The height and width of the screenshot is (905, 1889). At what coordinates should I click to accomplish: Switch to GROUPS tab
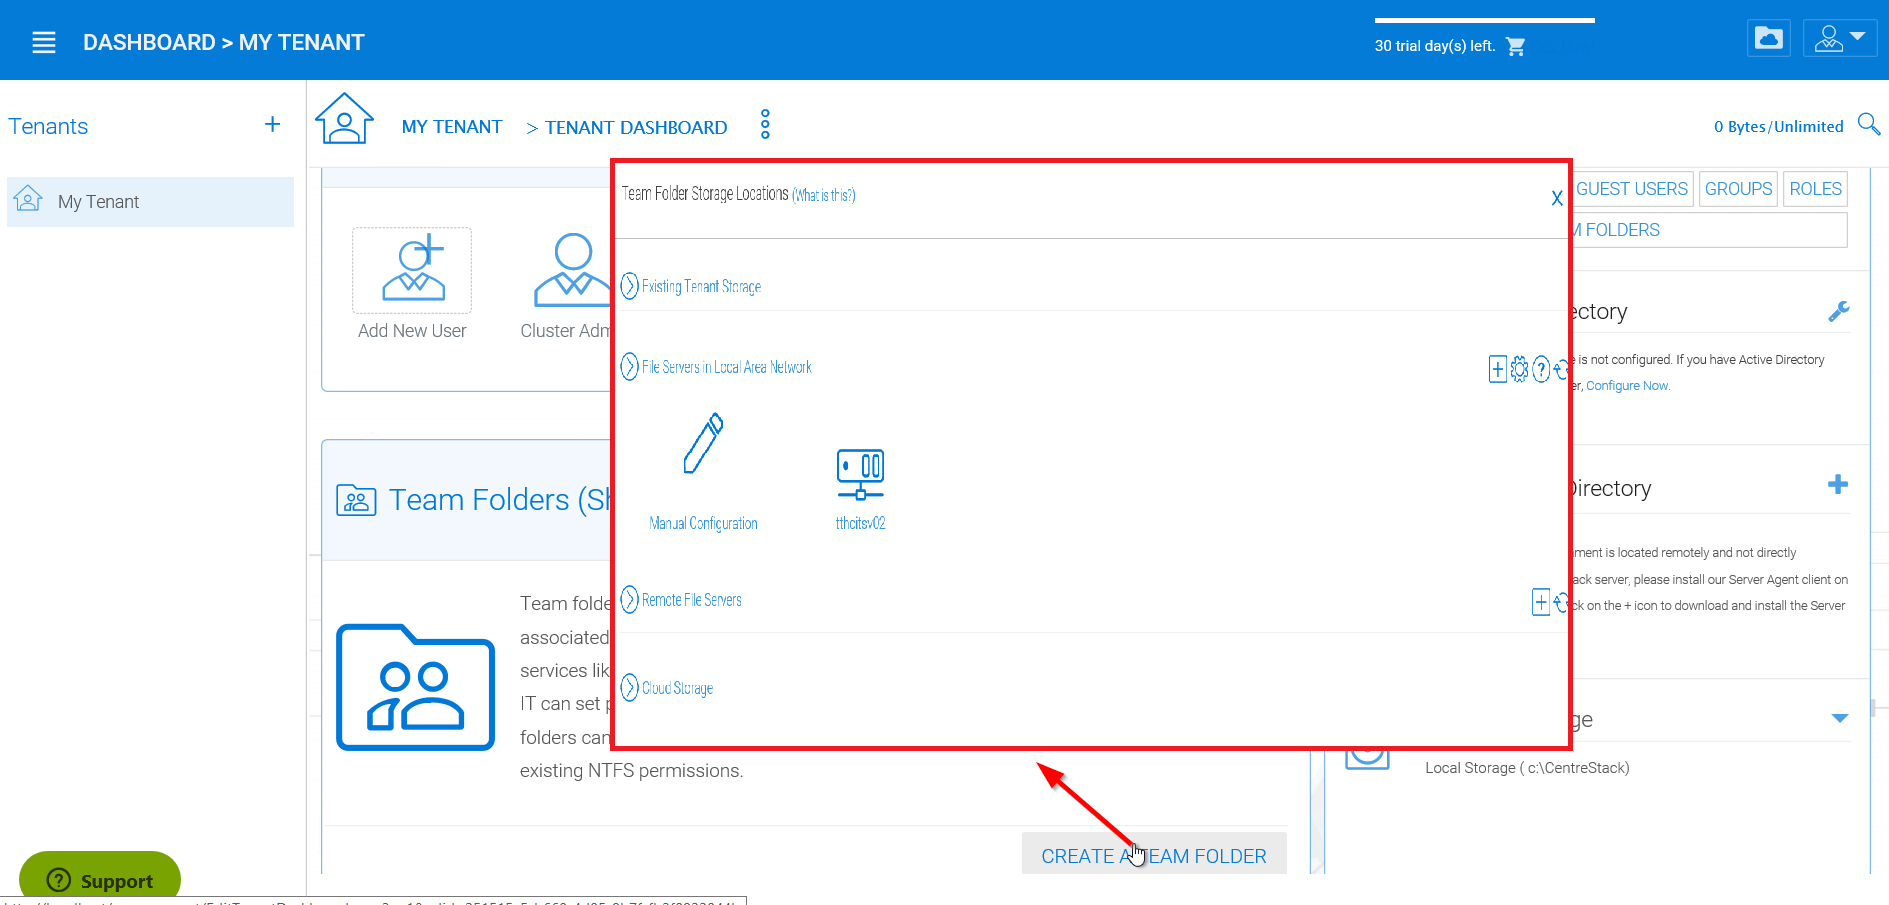(x=1738, y=189)
